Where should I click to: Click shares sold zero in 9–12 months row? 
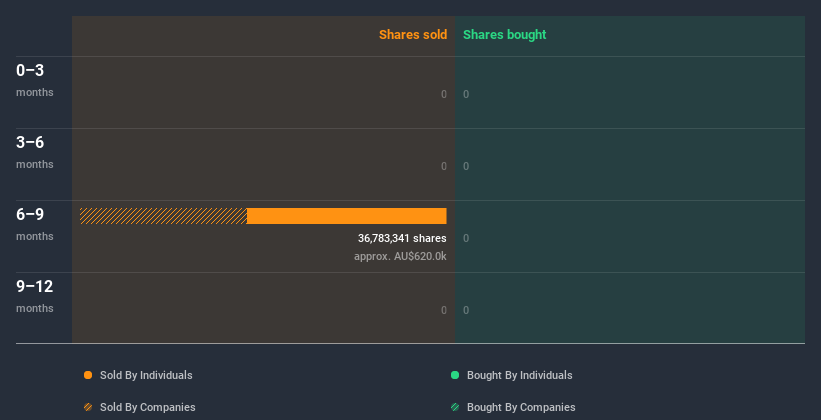click(x=444, y=311)
